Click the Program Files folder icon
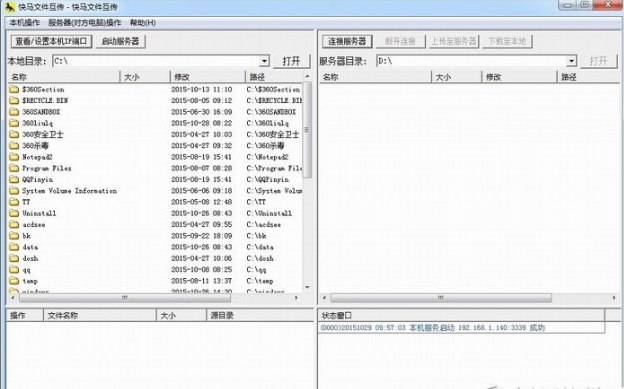This screenshot has width=624, height=389. (14, 168)
